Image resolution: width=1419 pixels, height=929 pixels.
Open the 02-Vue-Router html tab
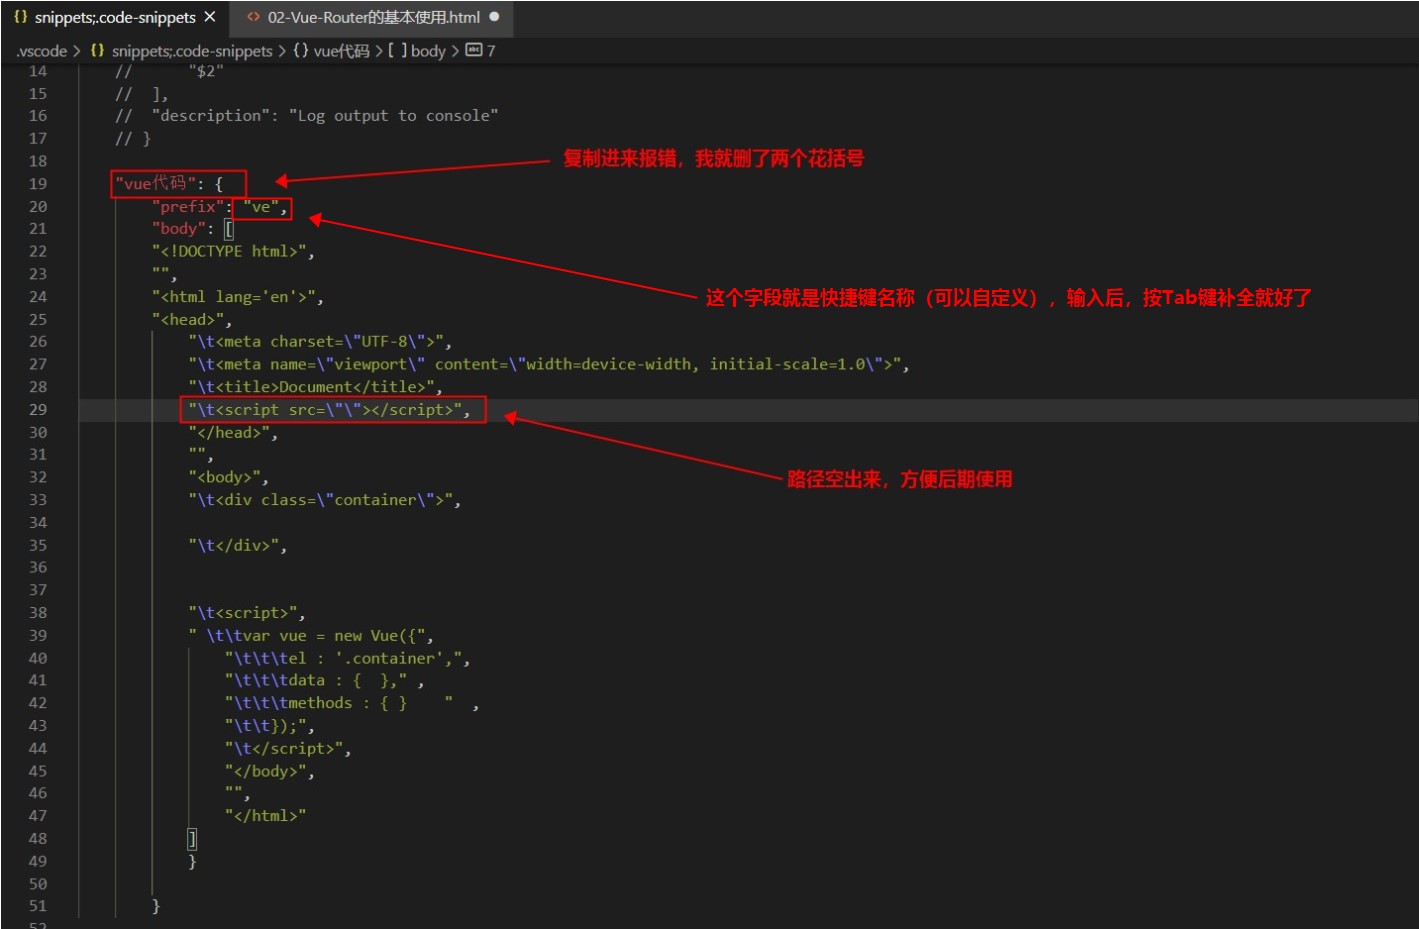[373, 17]
